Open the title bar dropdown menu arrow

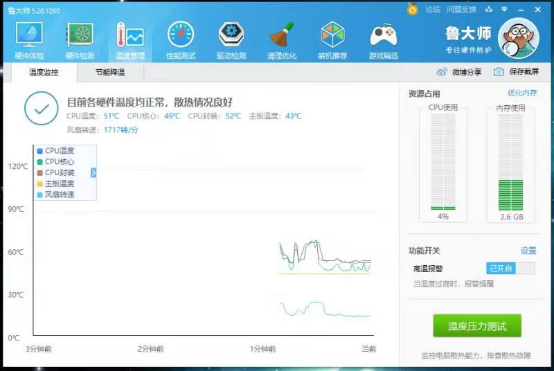505,9
